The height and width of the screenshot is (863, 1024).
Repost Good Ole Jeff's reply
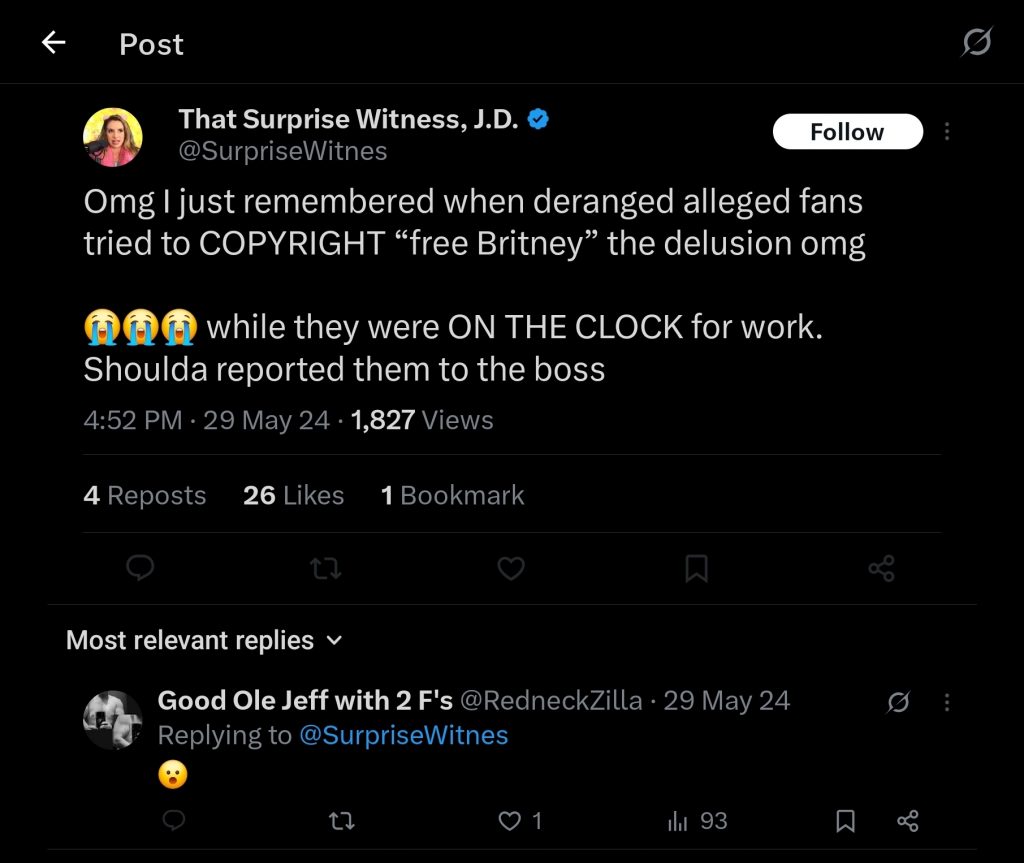(342, 821)
